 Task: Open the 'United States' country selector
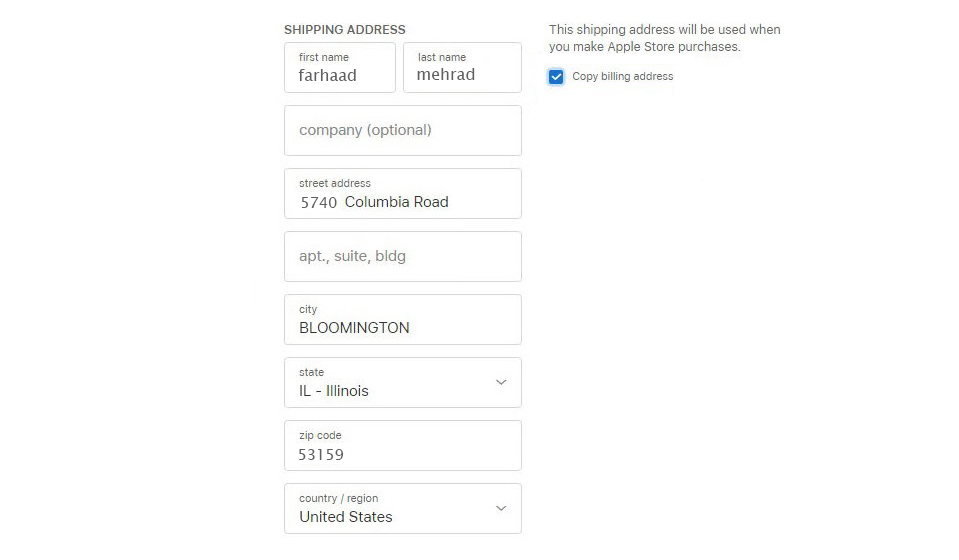(x=403, y=509)
